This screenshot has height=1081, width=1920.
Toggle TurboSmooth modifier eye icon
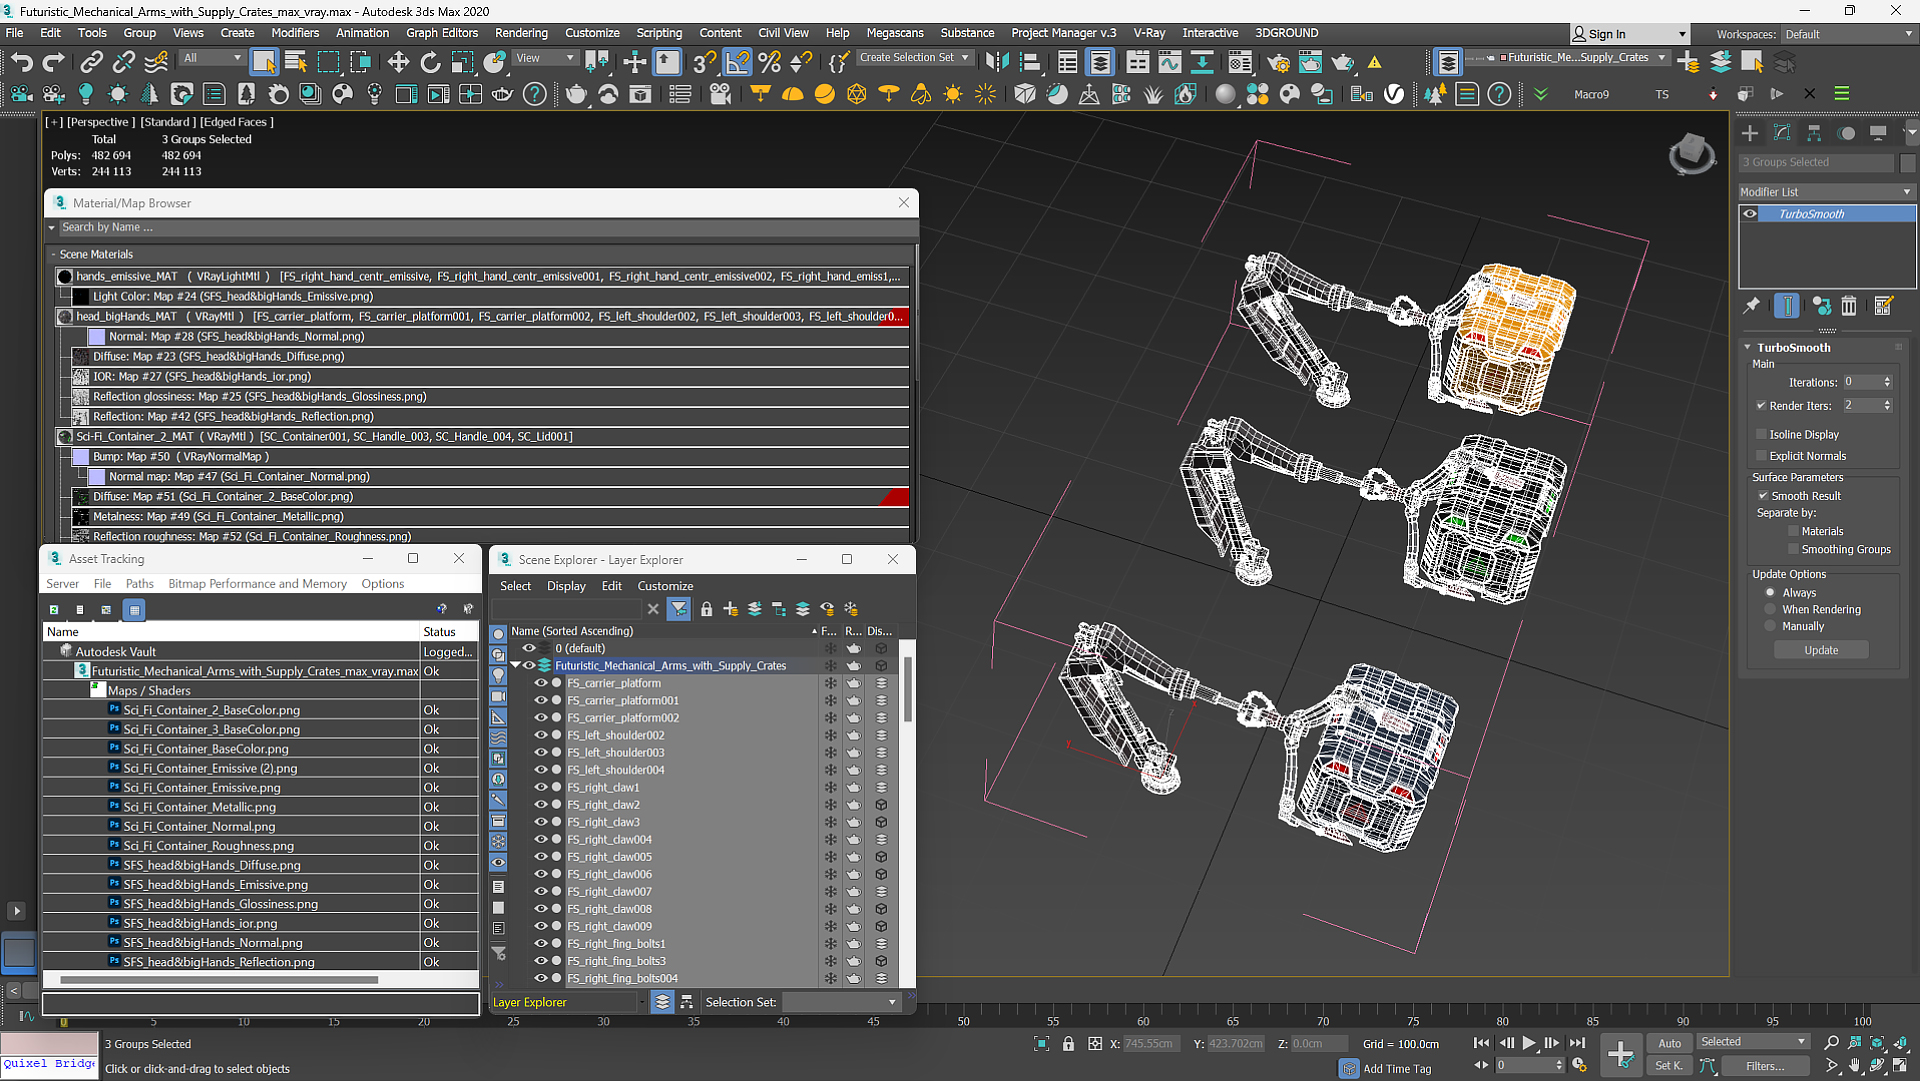[x=1750, y=214]
